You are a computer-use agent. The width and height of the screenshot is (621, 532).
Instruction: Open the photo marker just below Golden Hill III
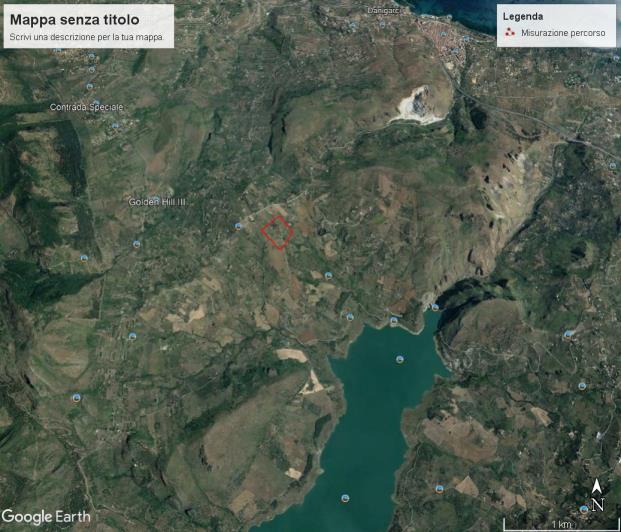point(136,243)
